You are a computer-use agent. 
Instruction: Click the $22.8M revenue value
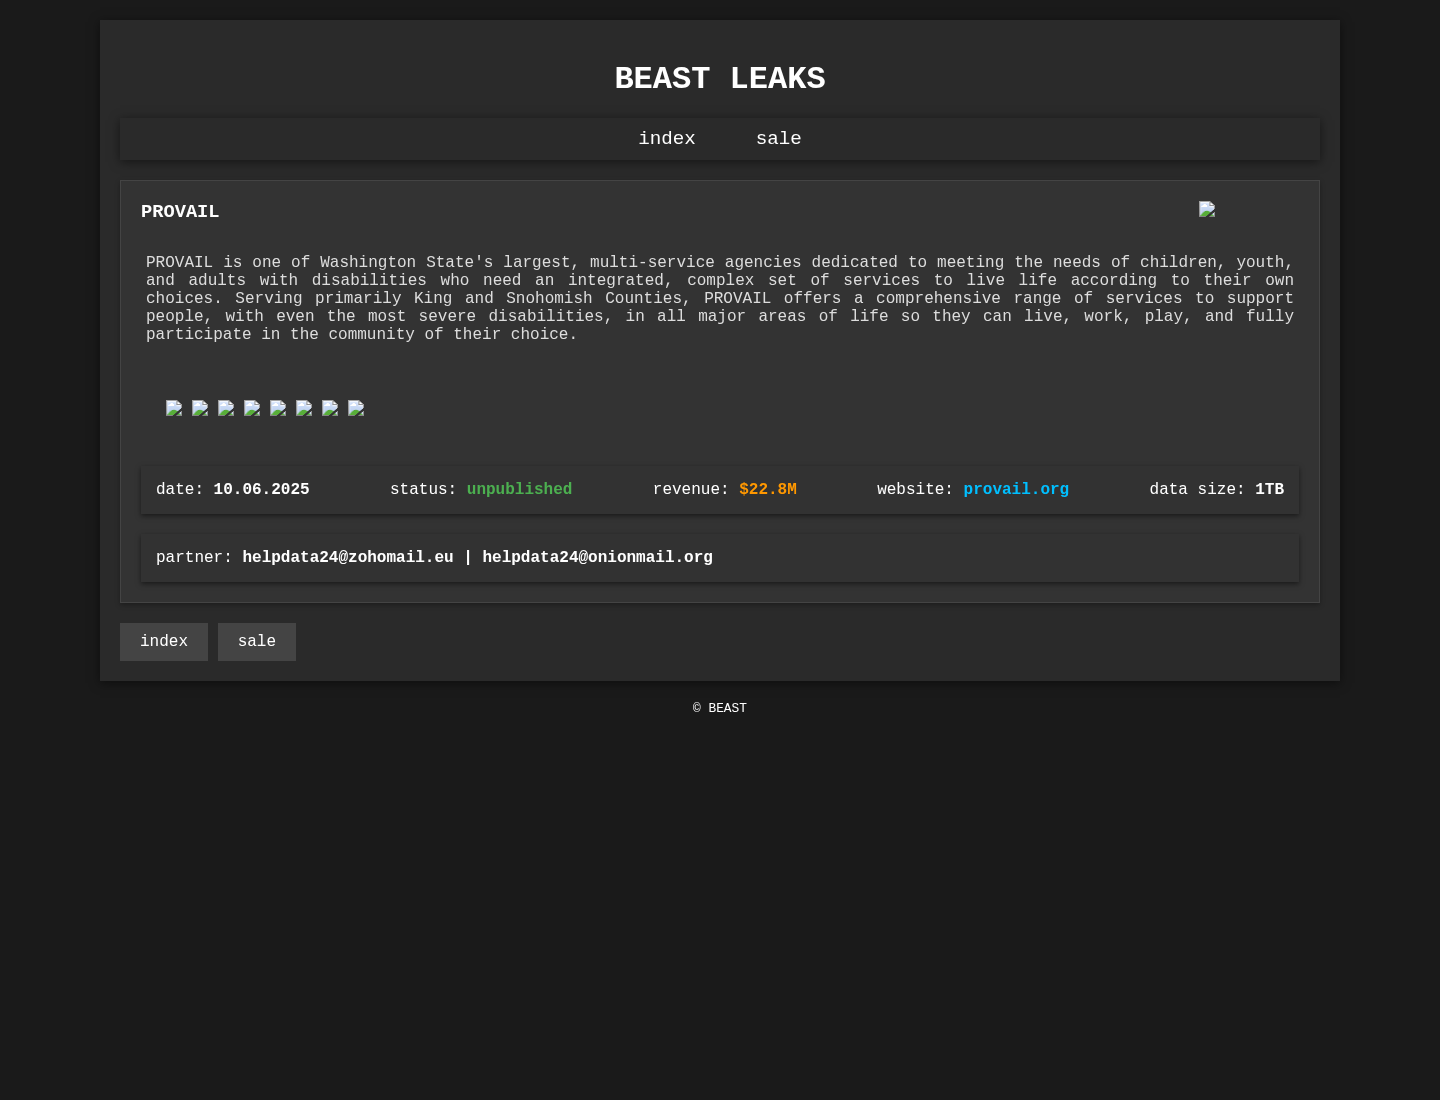[x=768, y=490]
